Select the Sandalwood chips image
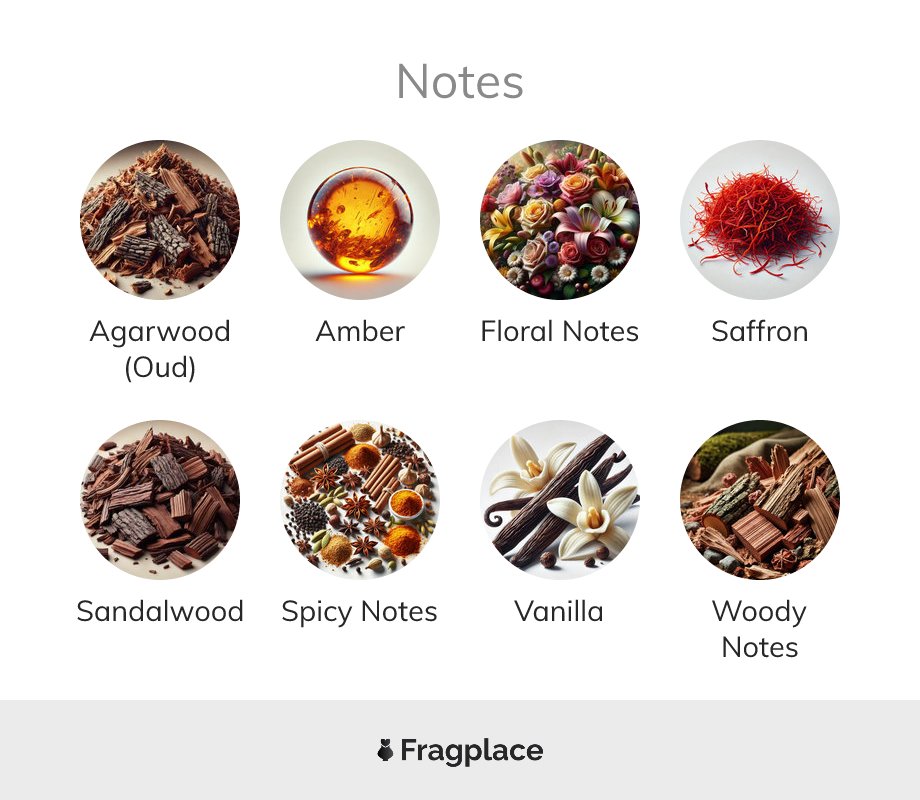Screen dimensions: 920x800 pyautogui.click(x=160, y=499)
